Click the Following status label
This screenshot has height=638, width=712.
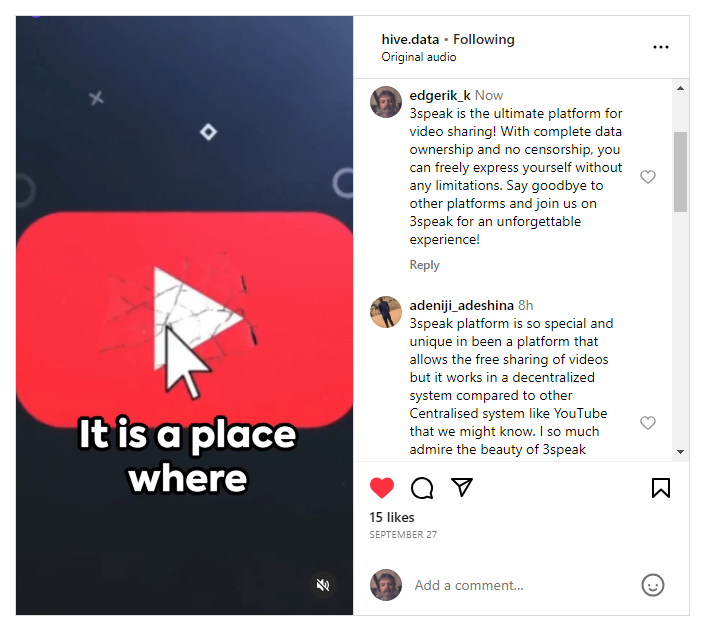484,40
